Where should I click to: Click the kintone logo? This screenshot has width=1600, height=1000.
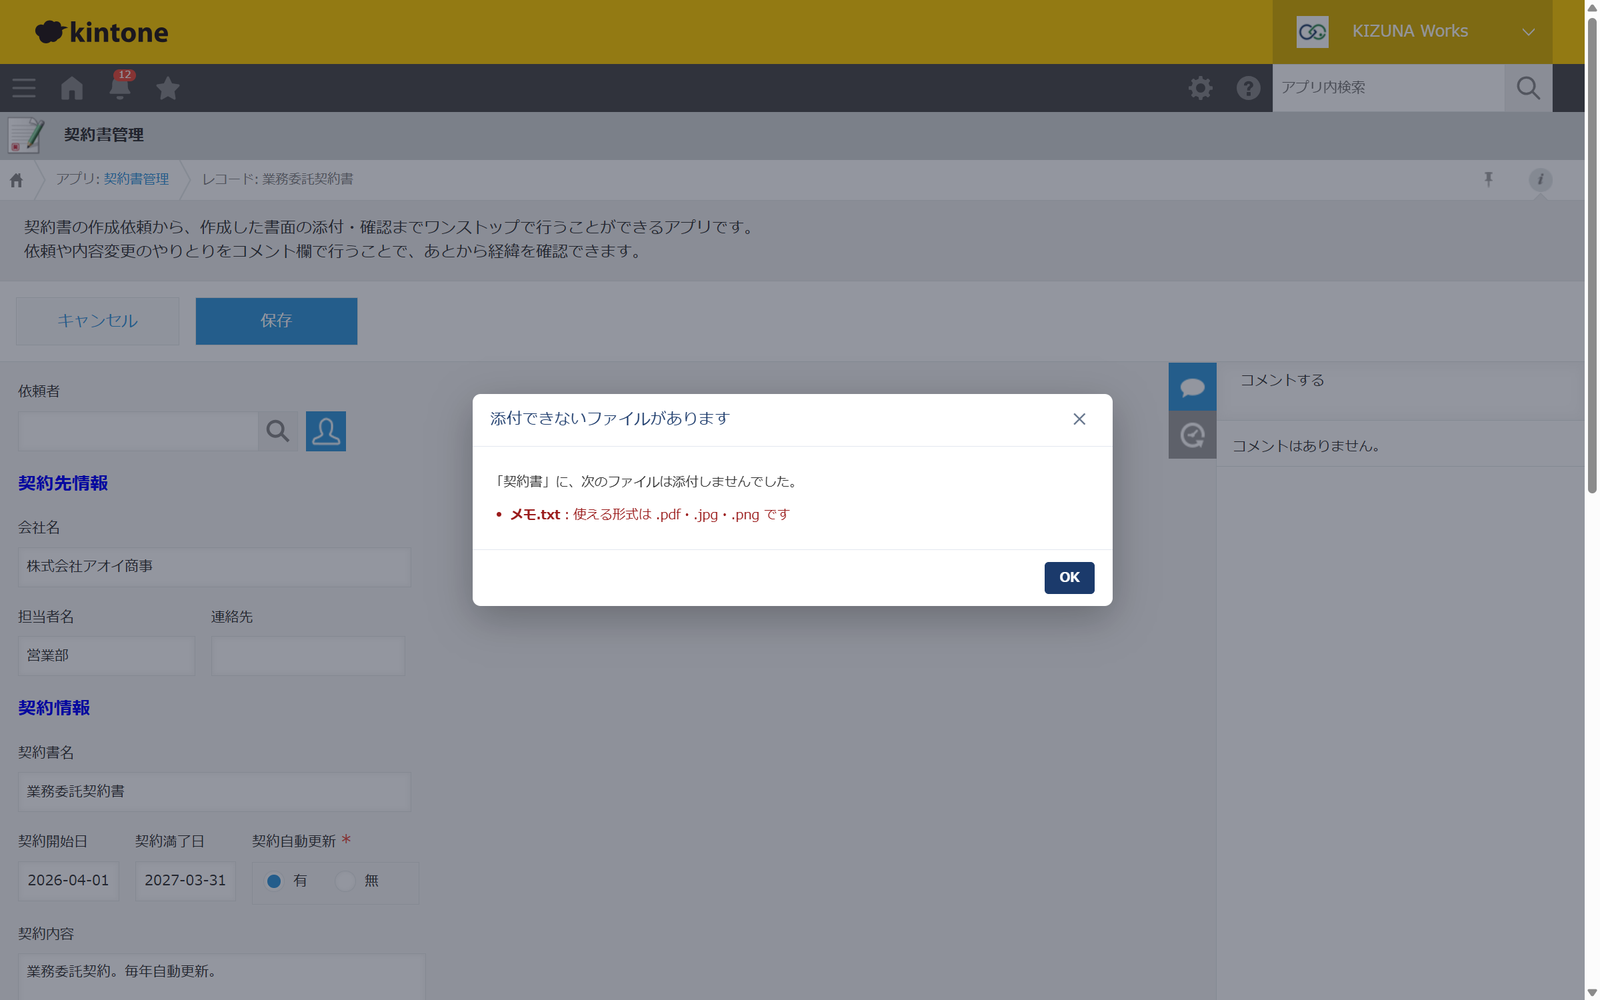pyautogui.click(x=102, y=32)
